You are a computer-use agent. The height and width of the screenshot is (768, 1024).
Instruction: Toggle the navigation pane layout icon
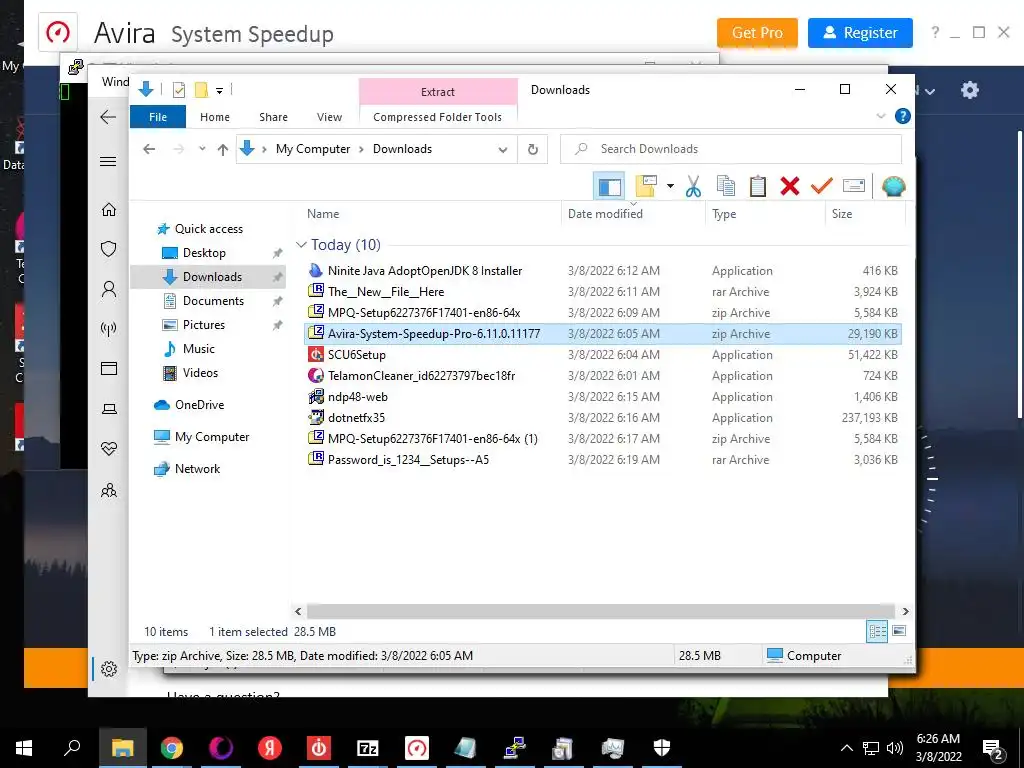point(609,187)
